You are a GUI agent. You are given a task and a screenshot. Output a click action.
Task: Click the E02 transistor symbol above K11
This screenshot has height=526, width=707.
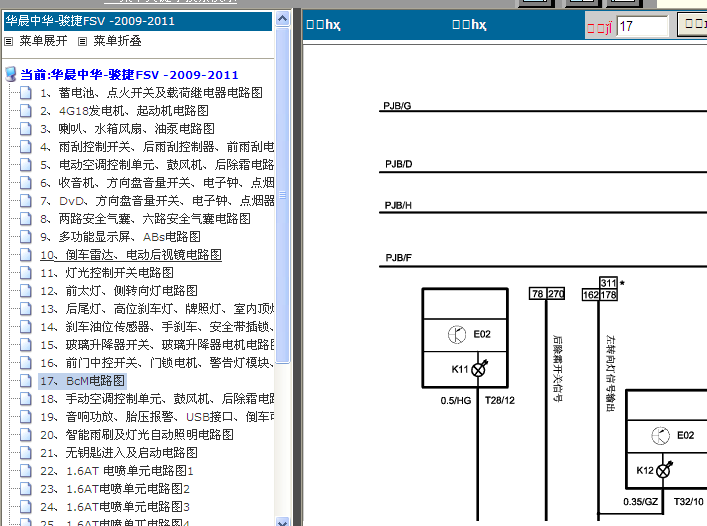[x=457, y=335]
